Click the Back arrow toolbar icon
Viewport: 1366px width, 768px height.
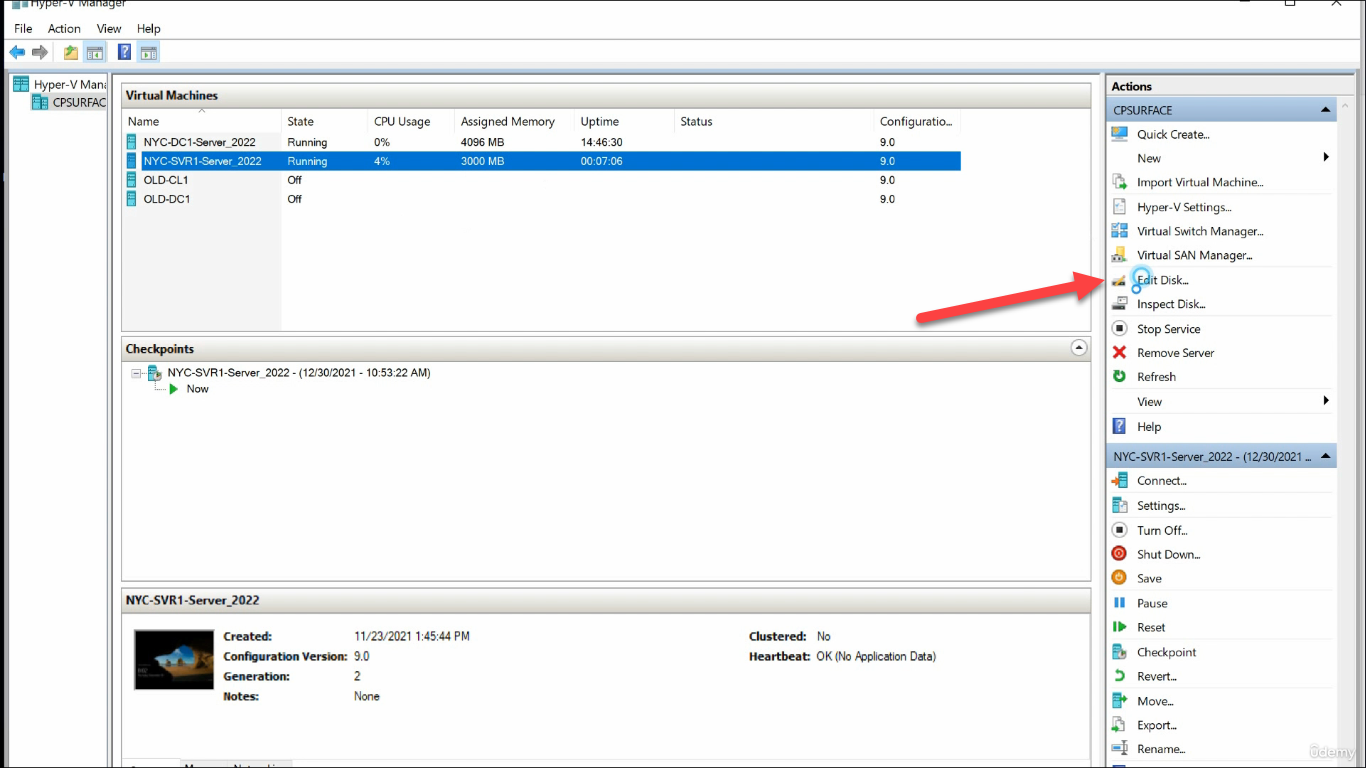[17, 52]
